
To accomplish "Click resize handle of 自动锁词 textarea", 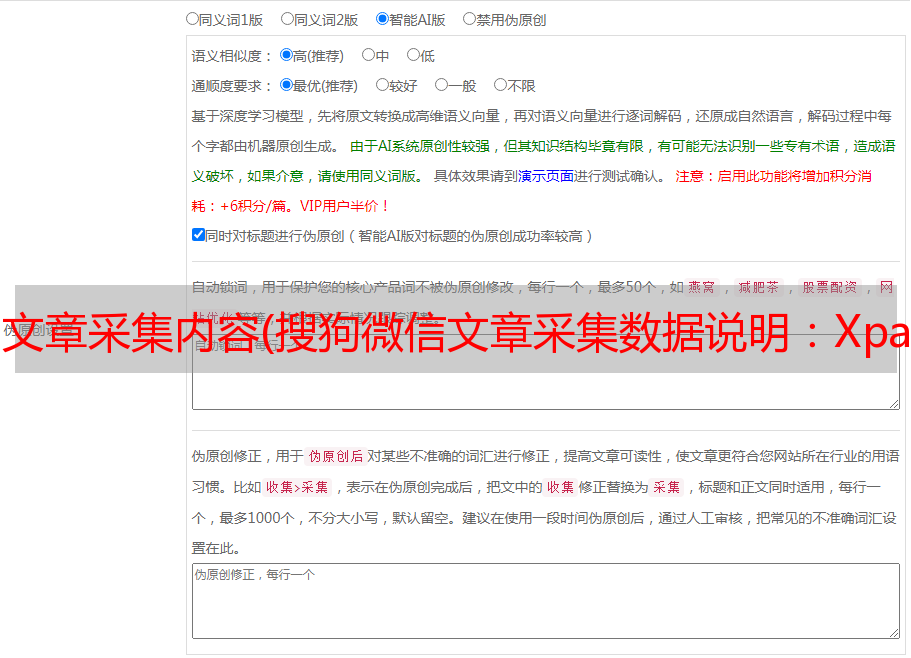I will (894, 404).
